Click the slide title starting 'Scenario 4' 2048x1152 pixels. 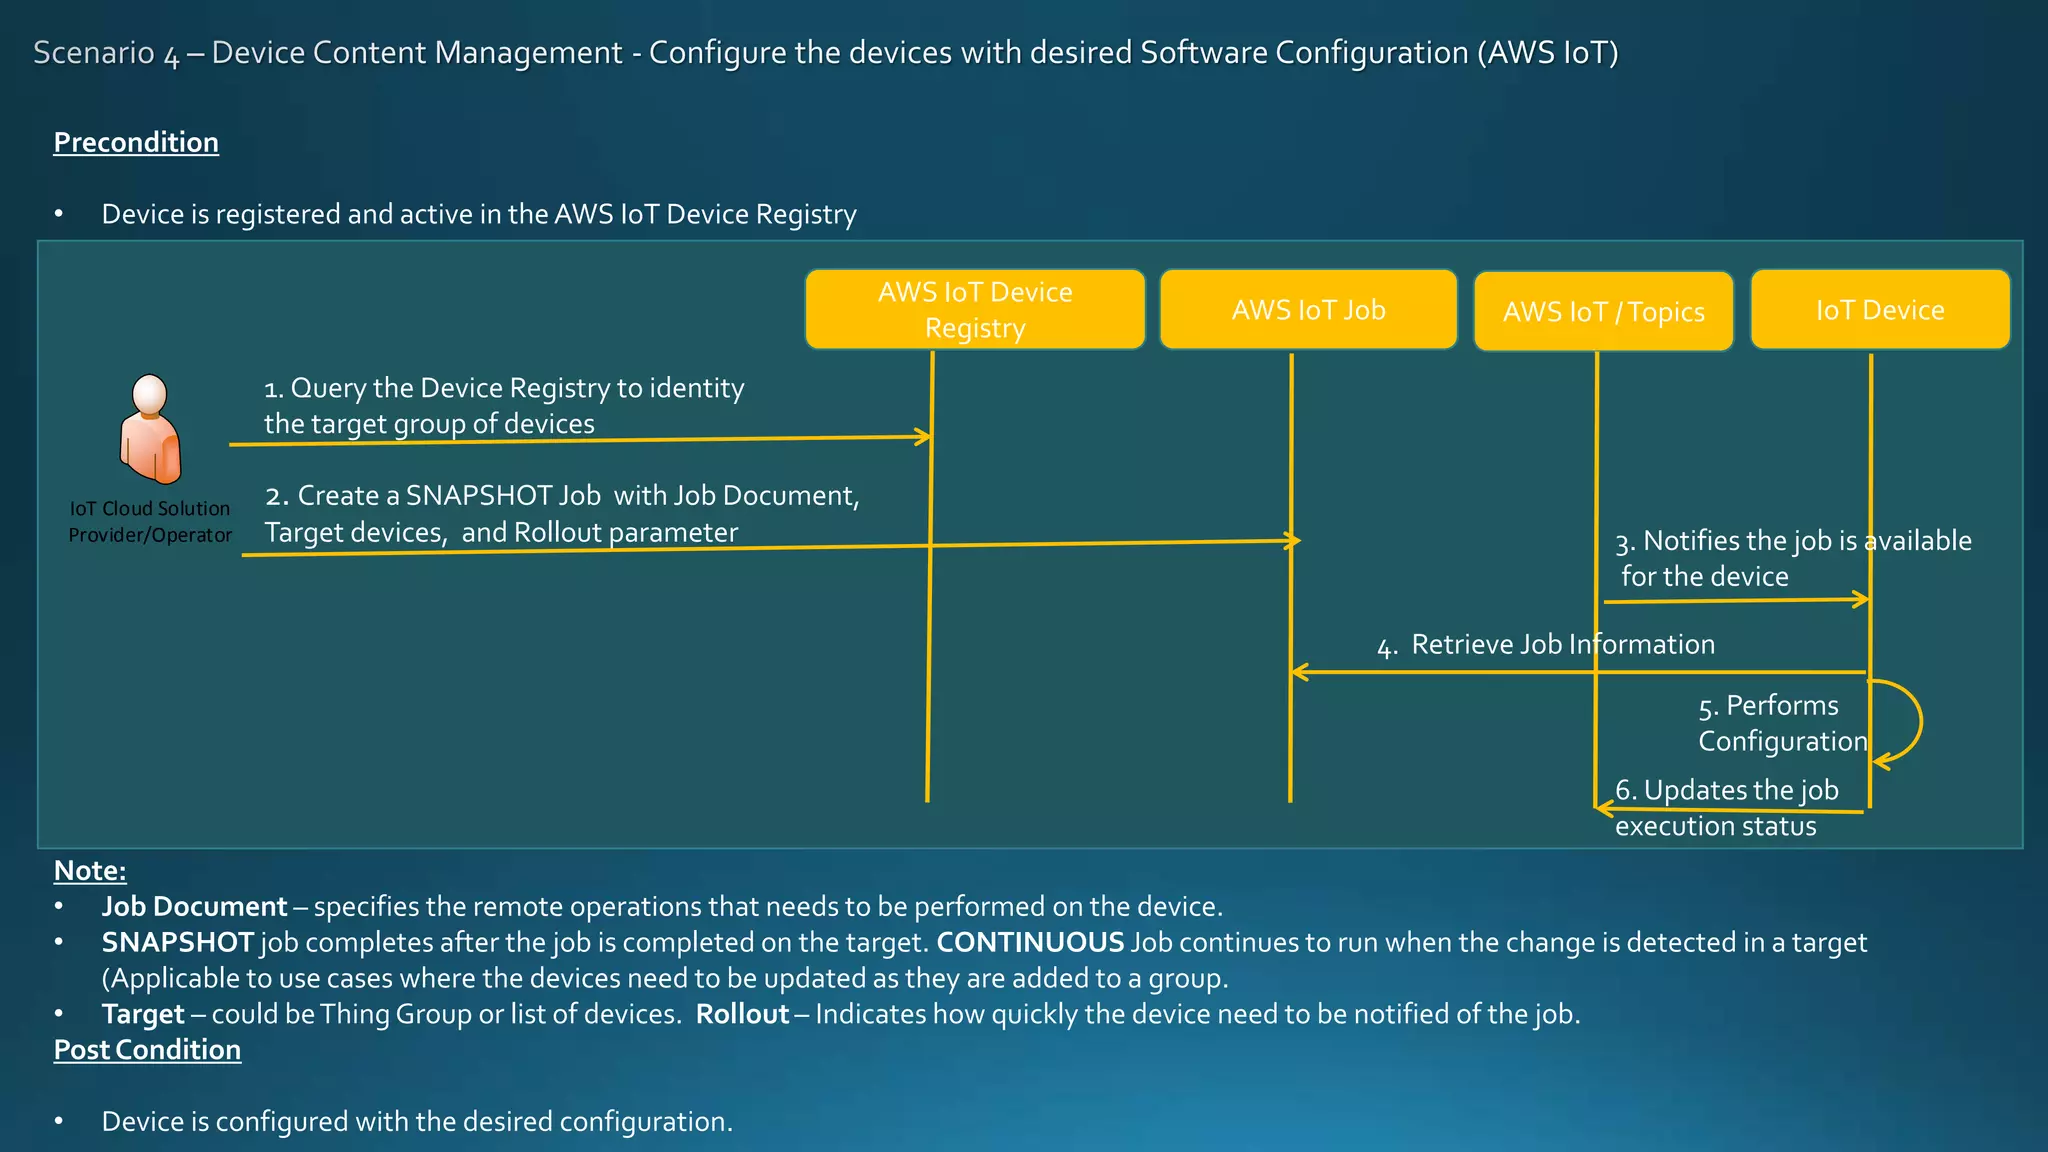pos(826,53)
